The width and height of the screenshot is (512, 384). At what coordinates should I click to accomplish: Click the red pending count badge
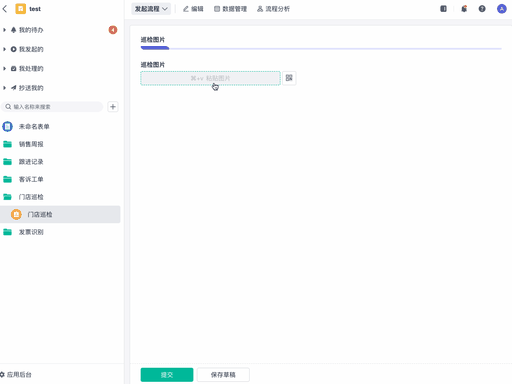(113, 30)
